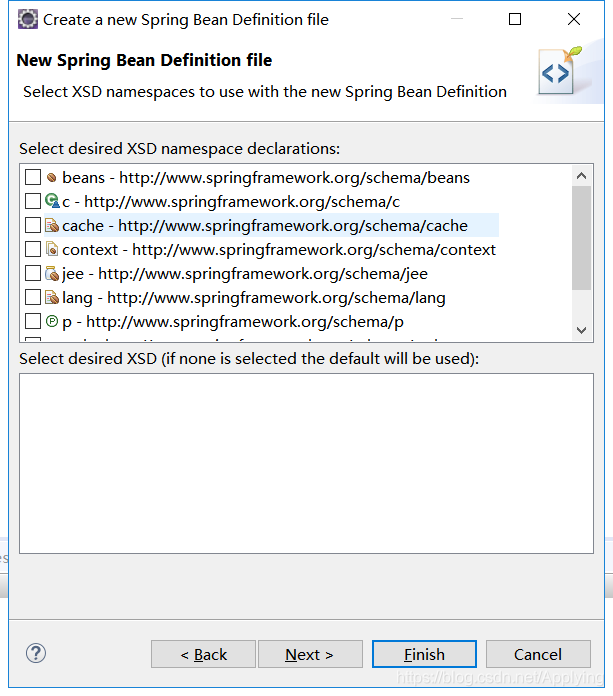Screen dimensions: 613x696
Task: Select the c schema URL row
Action: [231, 202]
